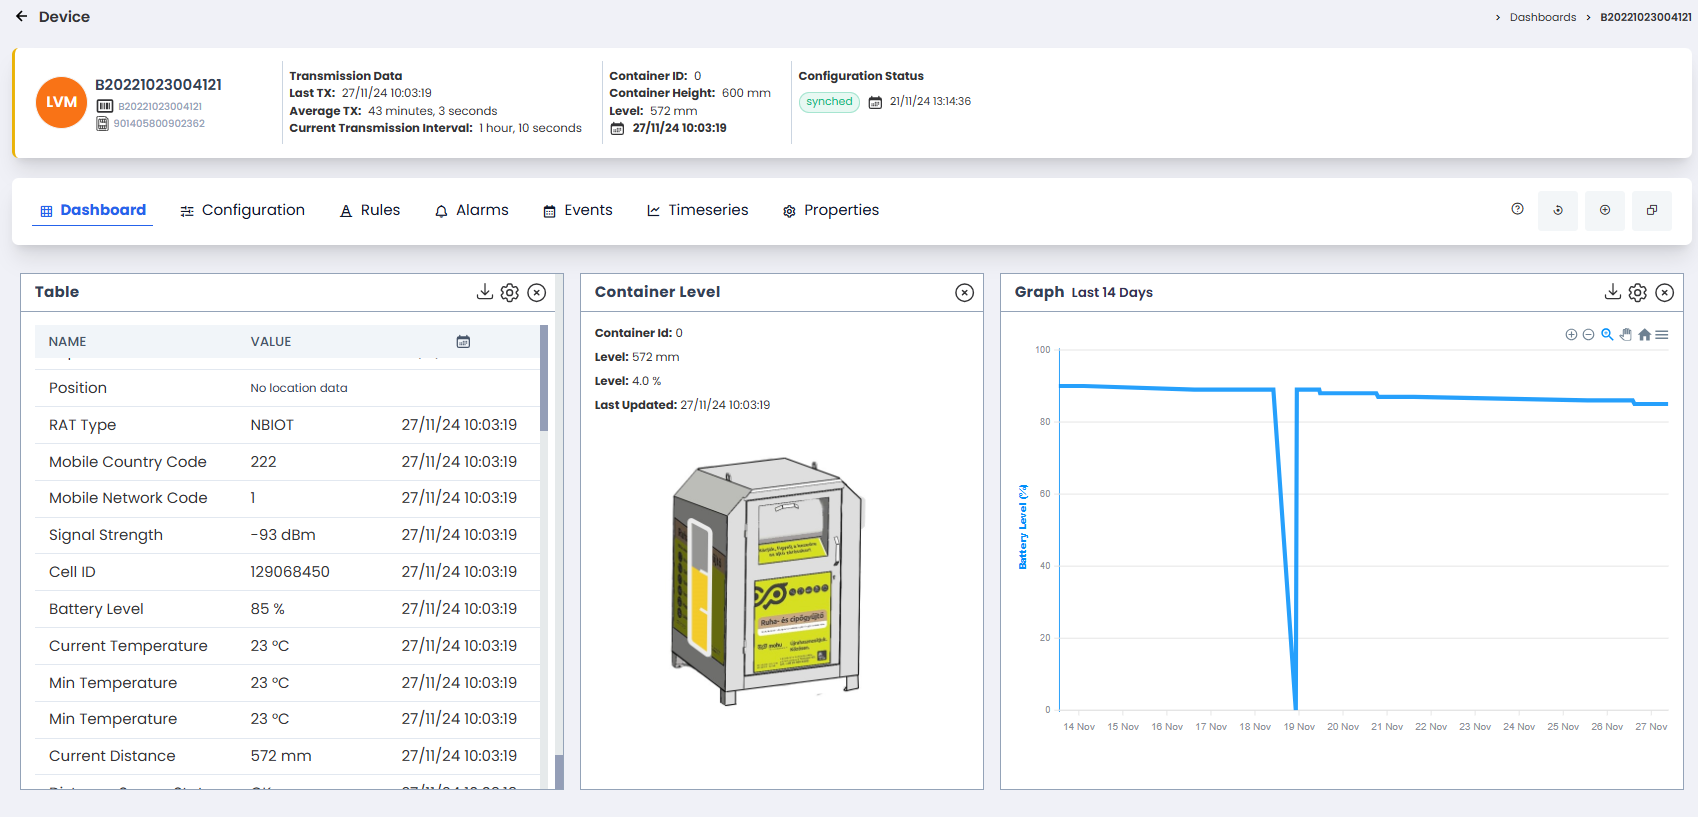The image size is (1698, 817).
Task: Reset graph zoom with home icon
Action: point(1644,335)
